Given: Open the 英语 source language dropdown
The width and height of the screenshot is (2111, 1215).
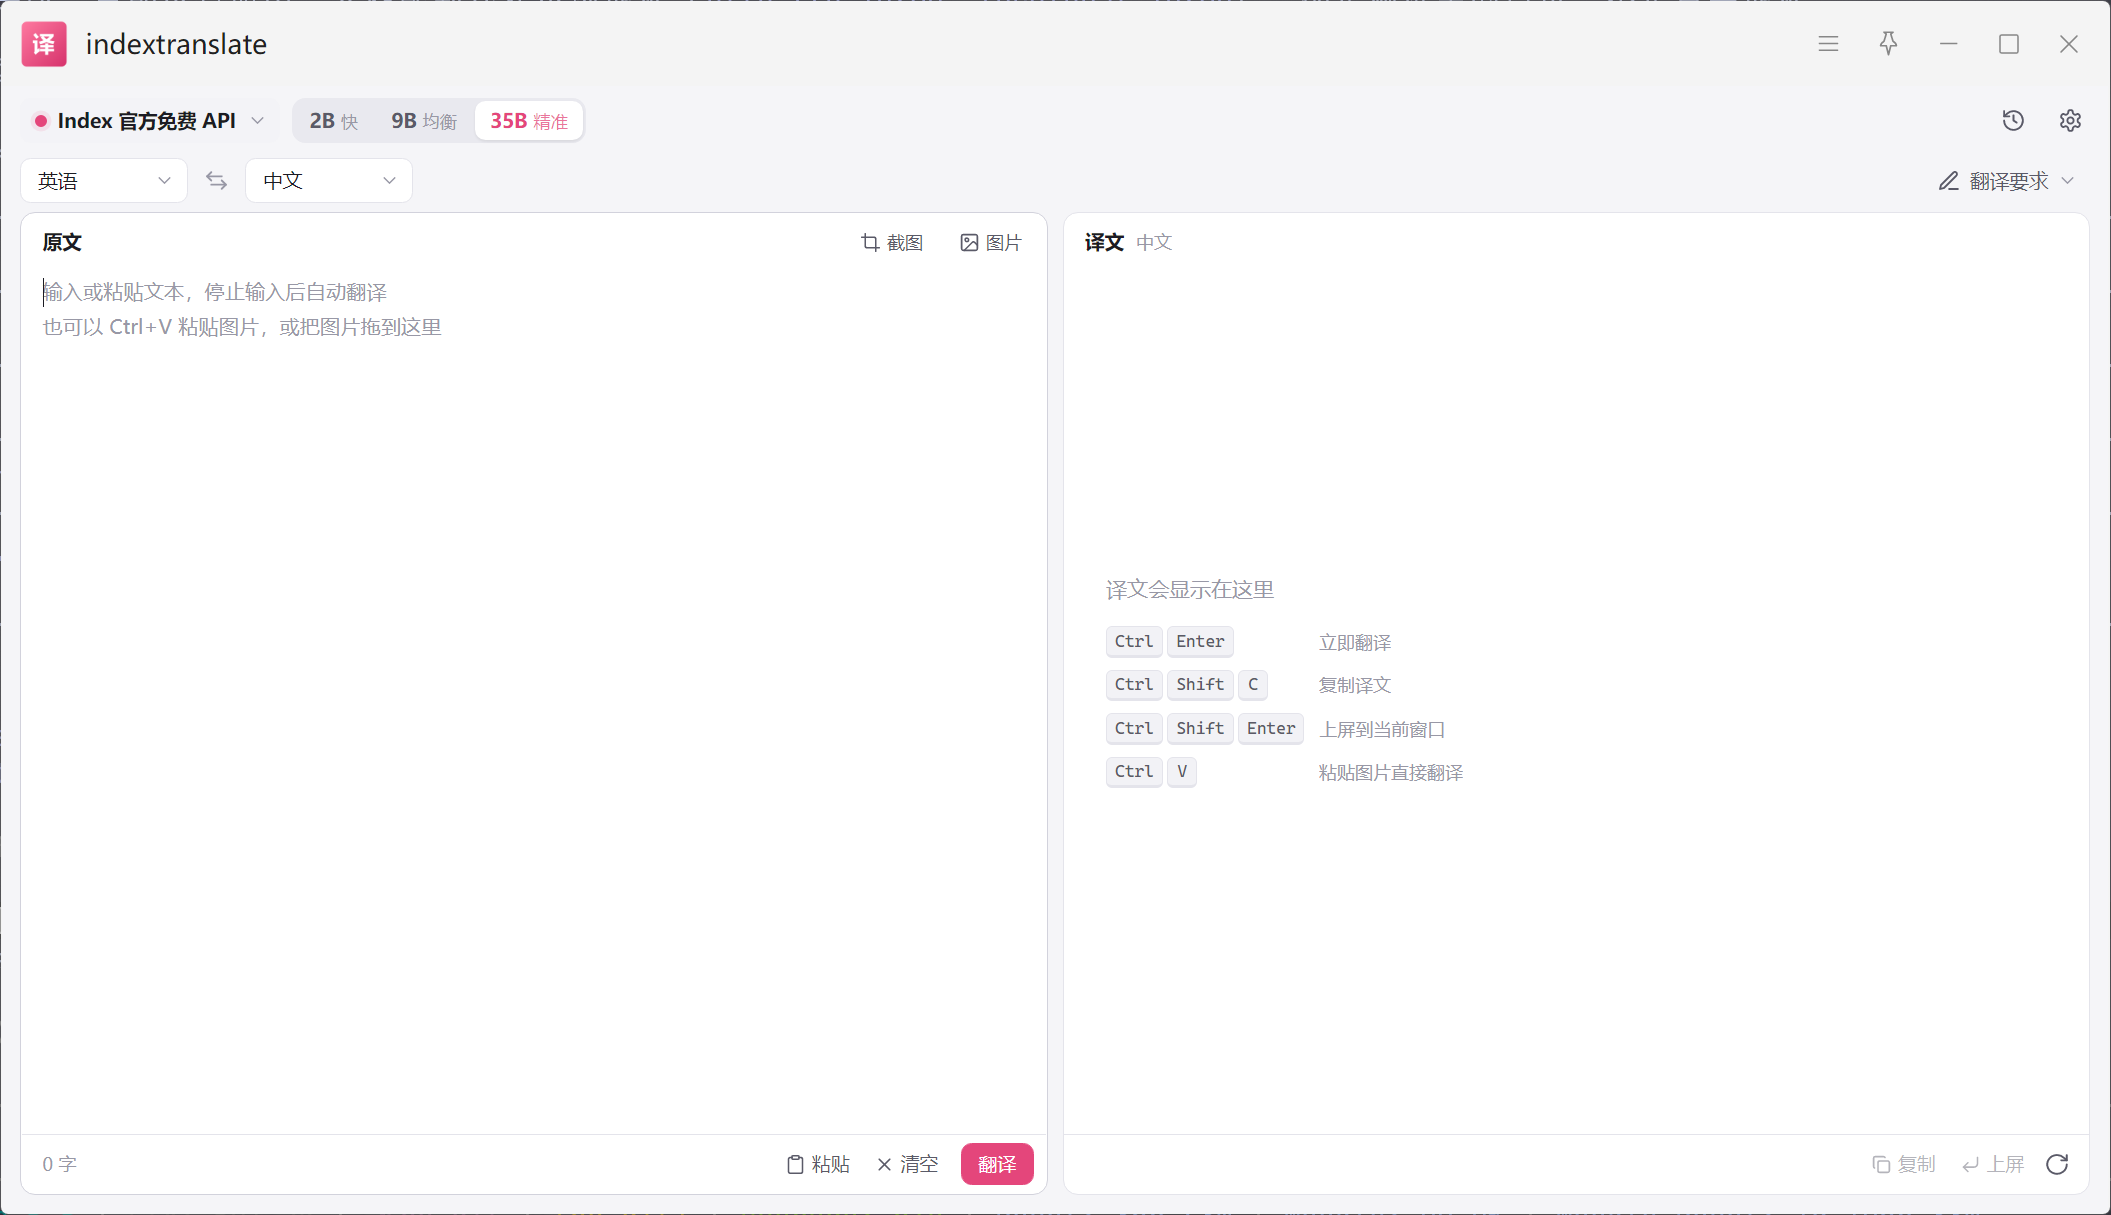Looking at the screenshot, I should coord(104,181).
